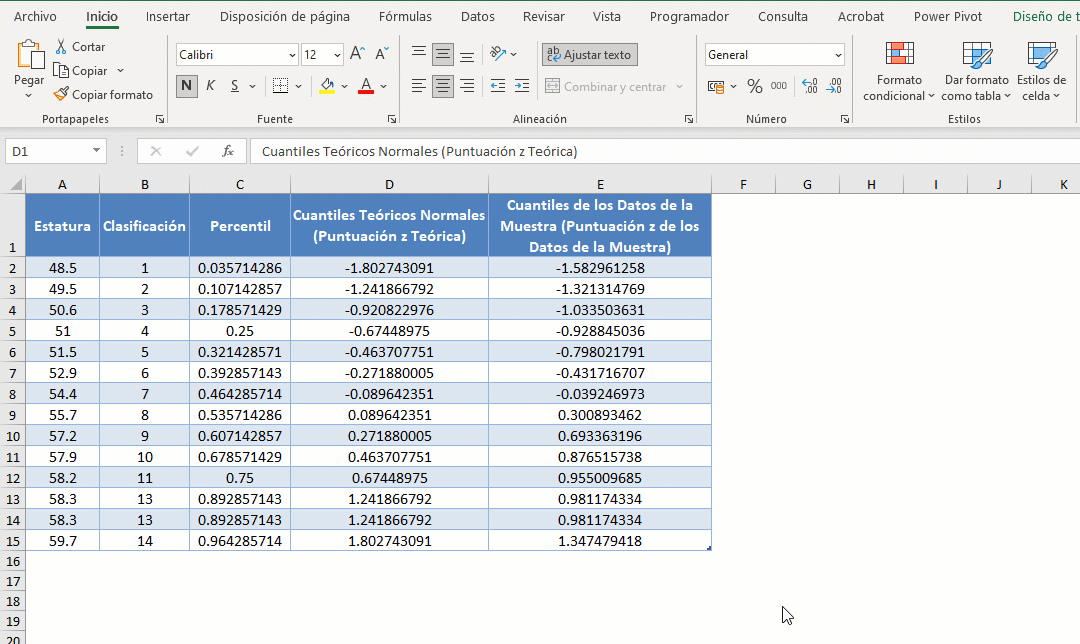Click the borders icon in Fuente group
Viewport: 1080px width, 644px height.
tap(280, 86)
